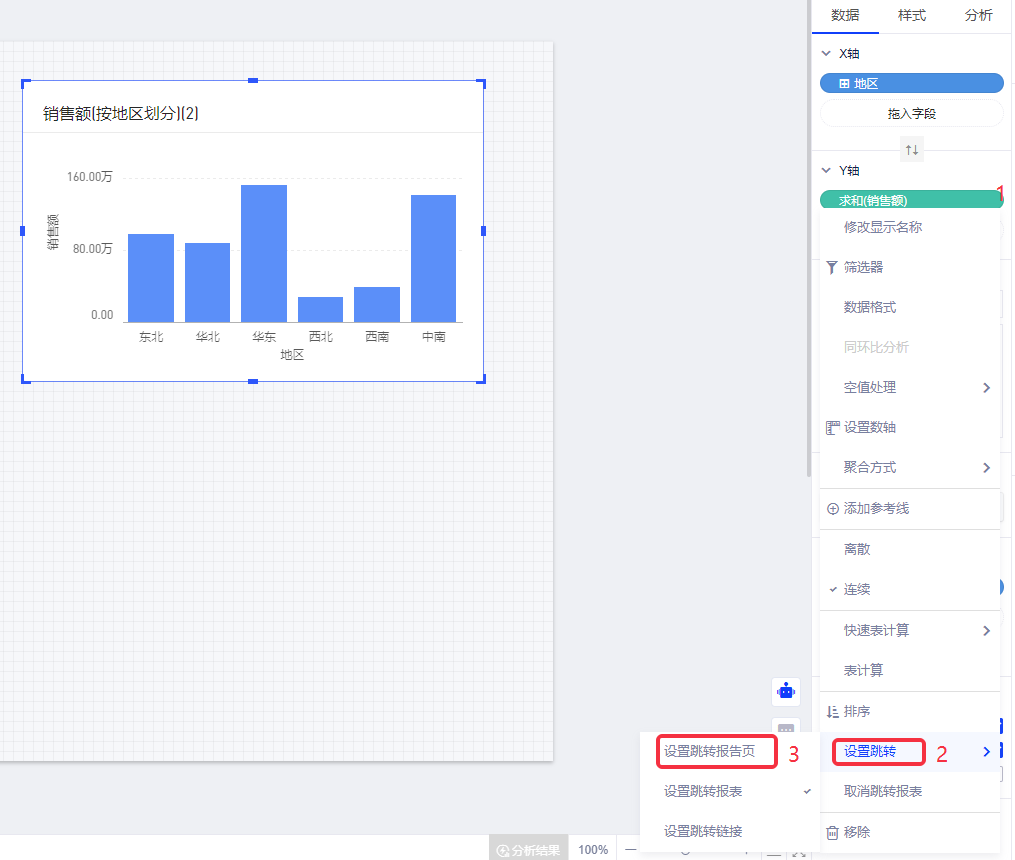The height and width of the screenshot is (860, 1015).
Task: Open the robot assistant icon
Action: [x=786, y=691]
